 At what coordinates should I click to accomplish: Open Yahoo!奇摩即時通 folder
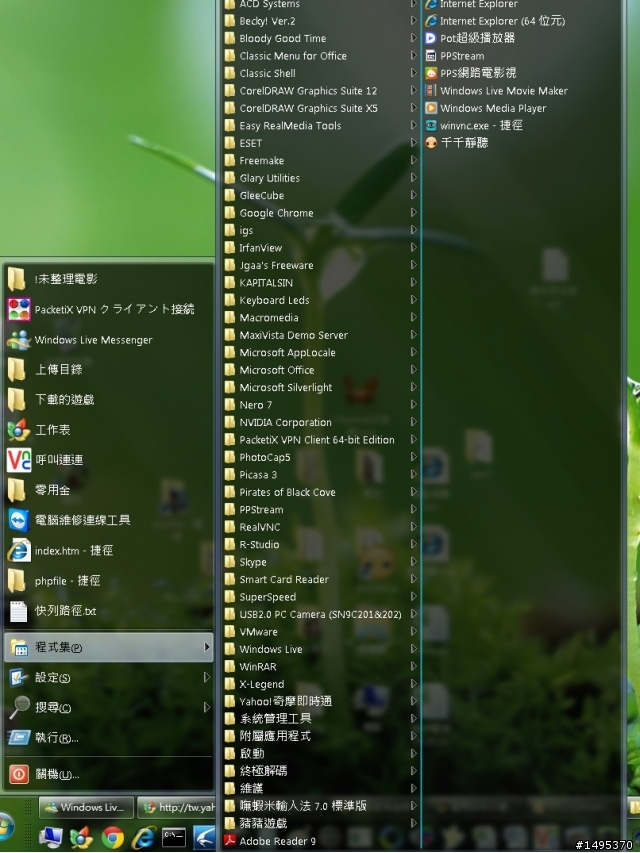click(321, 701)
